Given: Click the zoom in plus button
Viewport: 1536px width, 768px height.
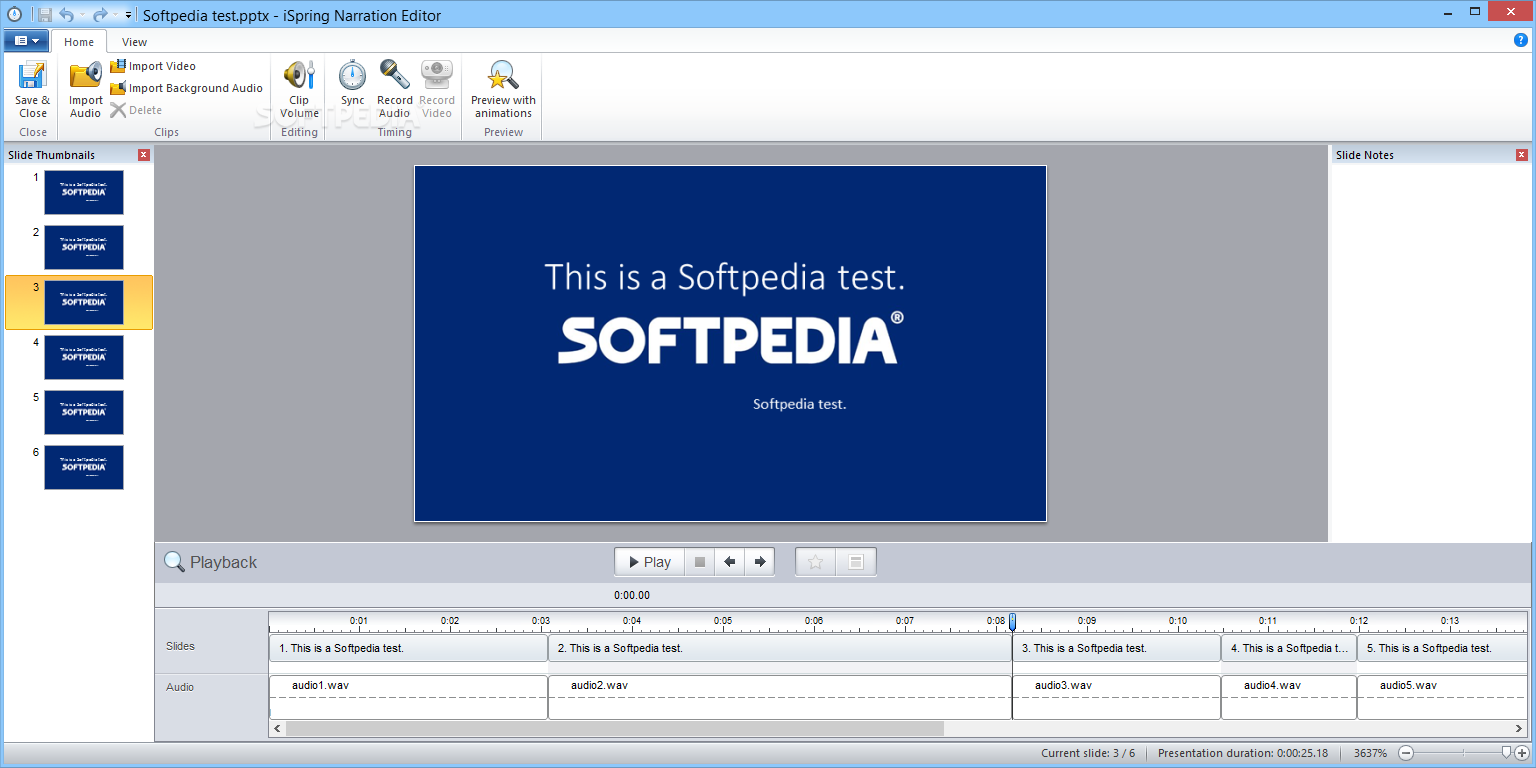Looking at the screenshot, I should (x=1522, y=753).
